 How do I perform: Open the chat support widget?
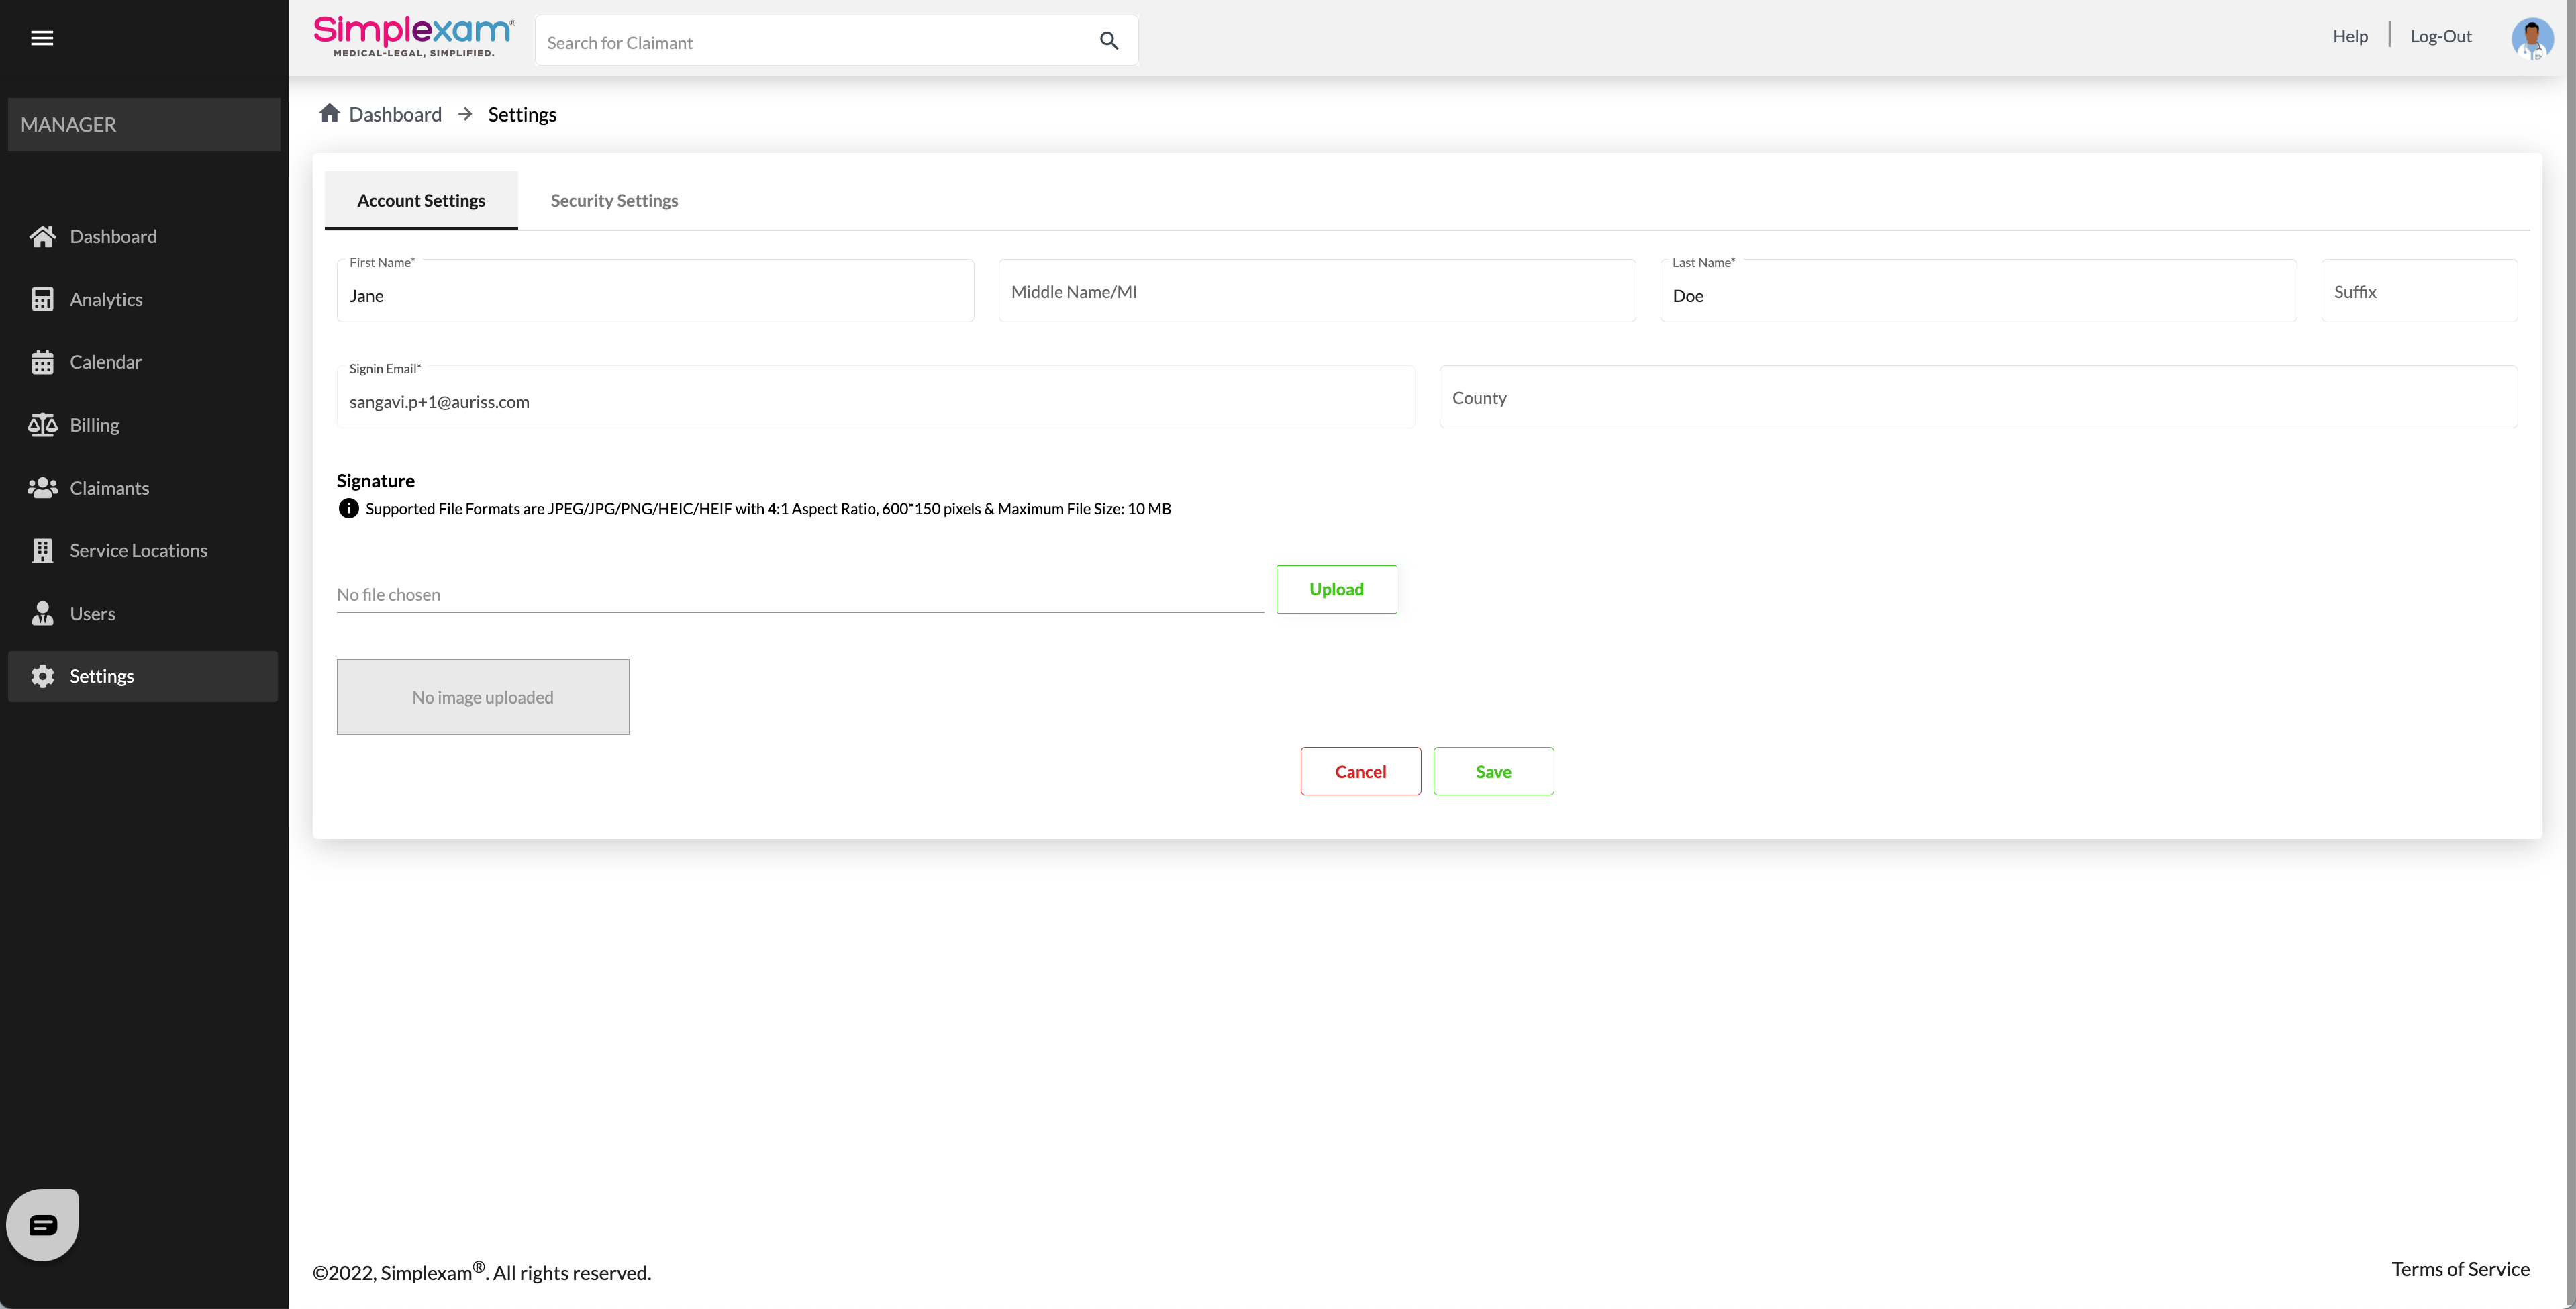(42, 1224)
